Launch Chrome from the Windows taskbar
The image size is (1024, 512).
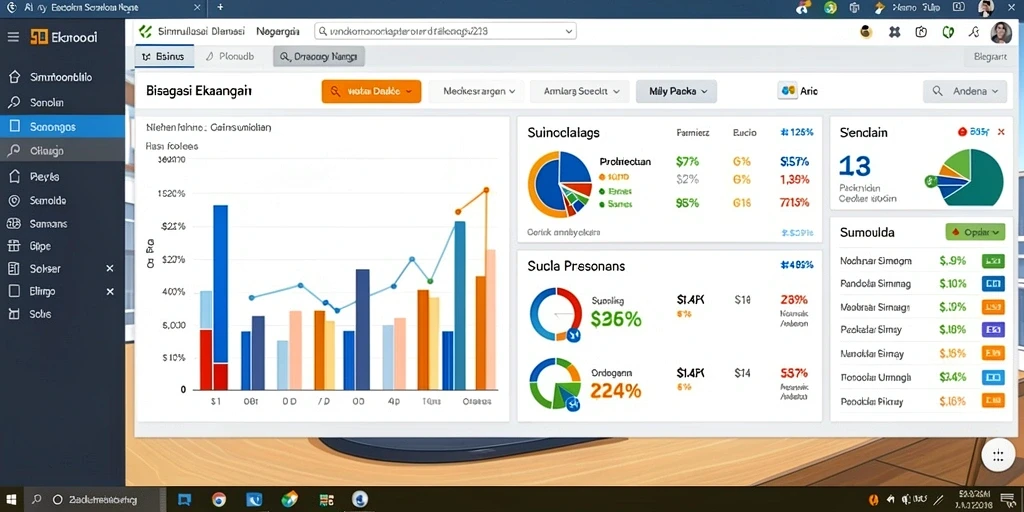pyautogui.click(x=219, y=500)
